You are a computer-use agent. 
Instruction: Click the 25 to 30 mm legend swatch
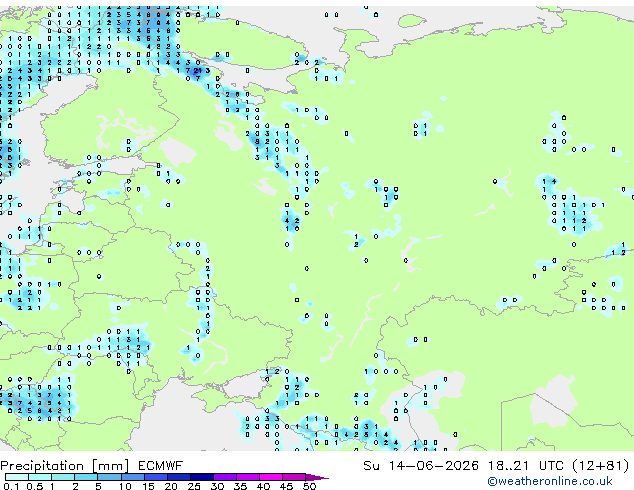201,477
